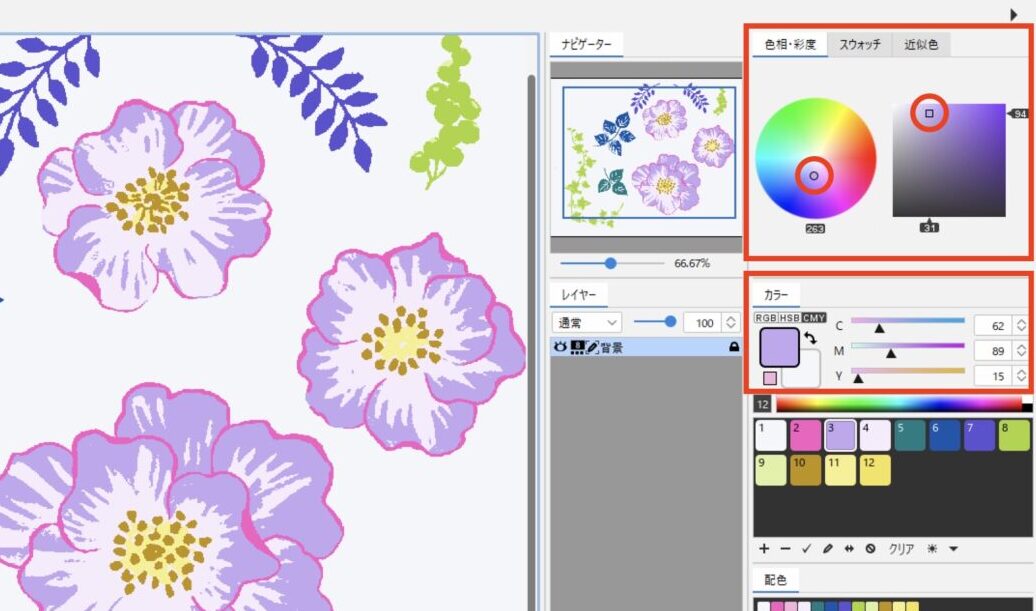This screenshot has height=611, width=1036.
Task: Select palette color 1 white
Action: pos(770,435)
